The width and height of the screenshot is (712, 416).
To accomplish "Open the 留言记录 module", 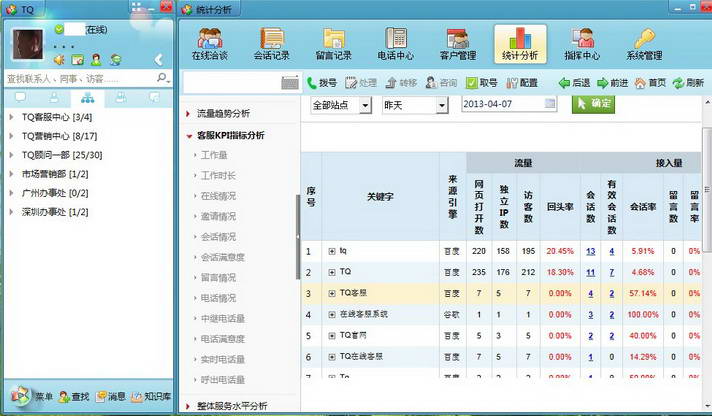I will 334,44.
